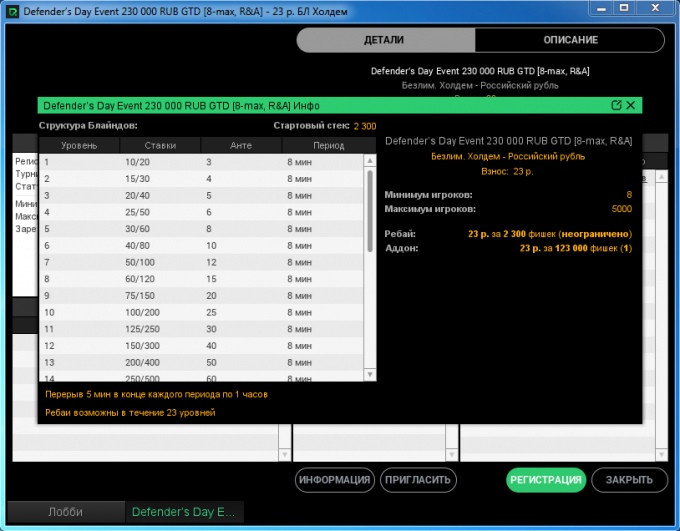Close the green Инфо panel with X
This screenshot has width=680, height=531.
tap(632, 105)
